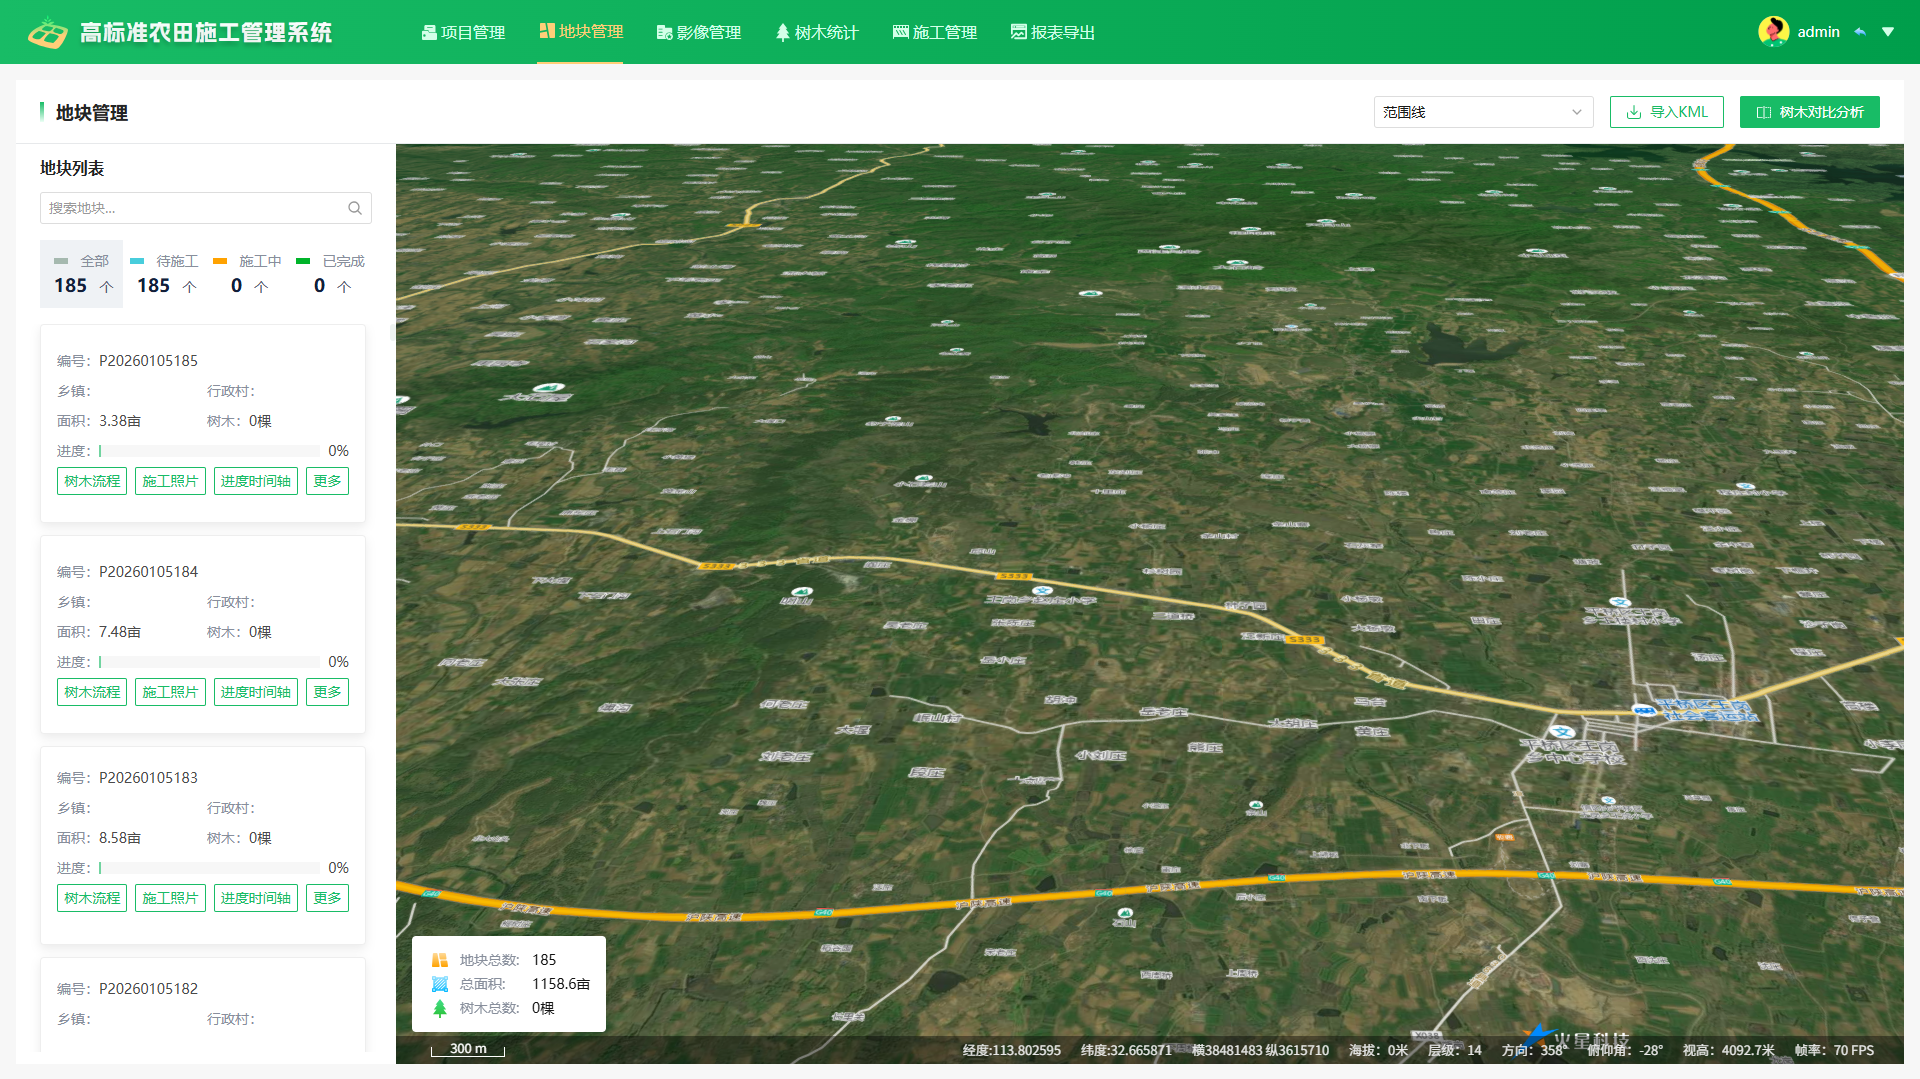Open 进度时间轴 for plot P20260105183
This screenshot has height=1079, width=1920.
click(x=256, y=898)
